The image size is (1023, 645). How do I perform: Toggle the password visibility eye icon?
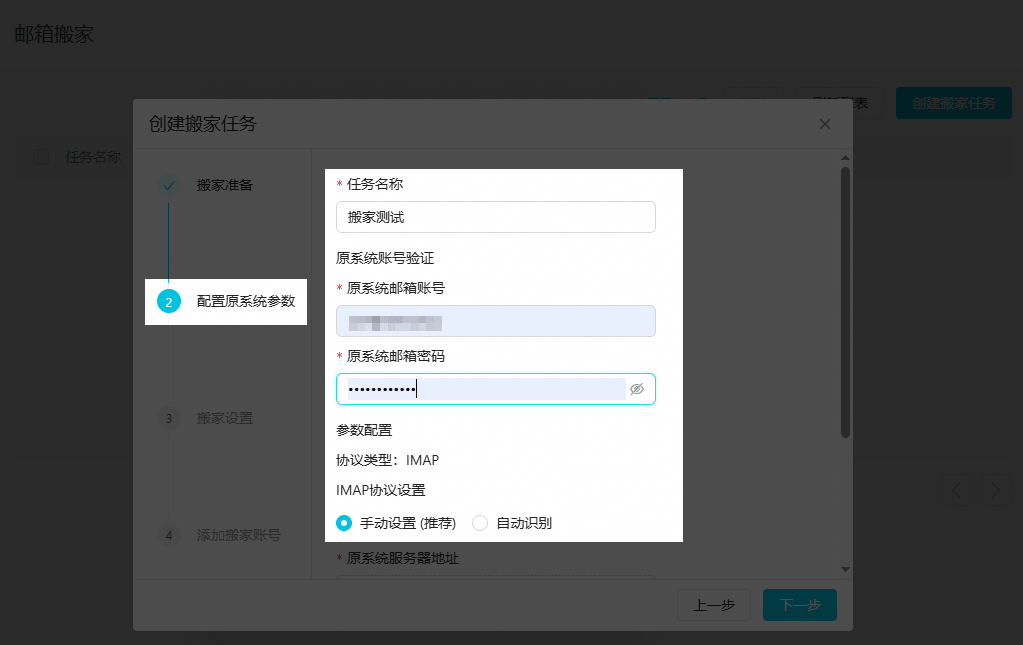pos(637,389)
